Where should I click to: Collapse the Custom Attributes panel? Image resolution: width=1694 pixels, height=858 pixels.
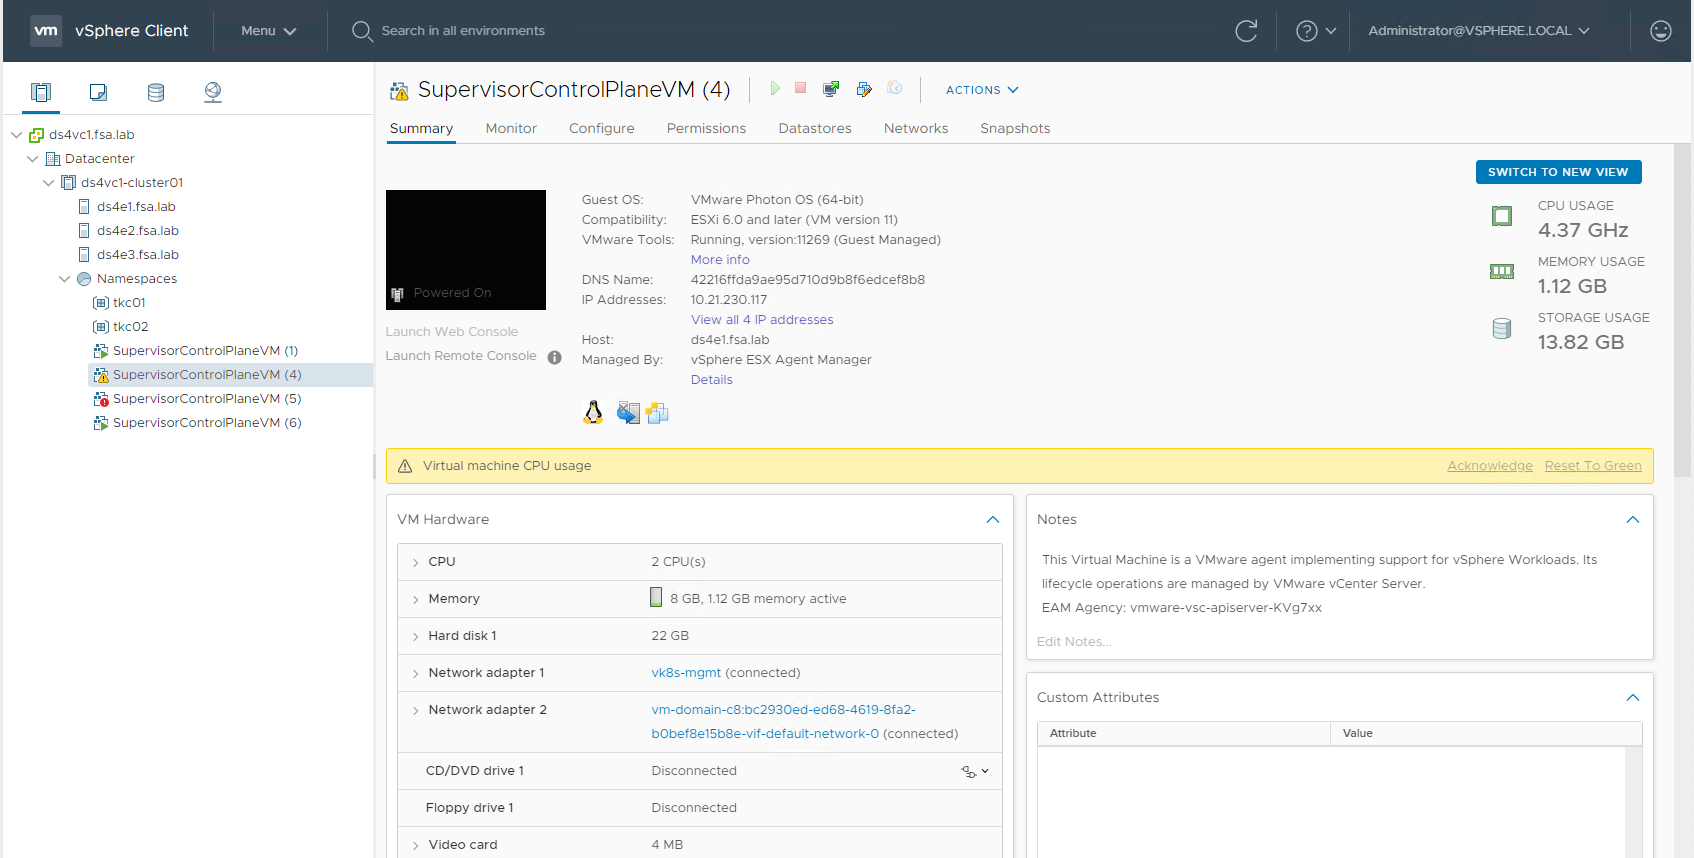(1633, 698)
